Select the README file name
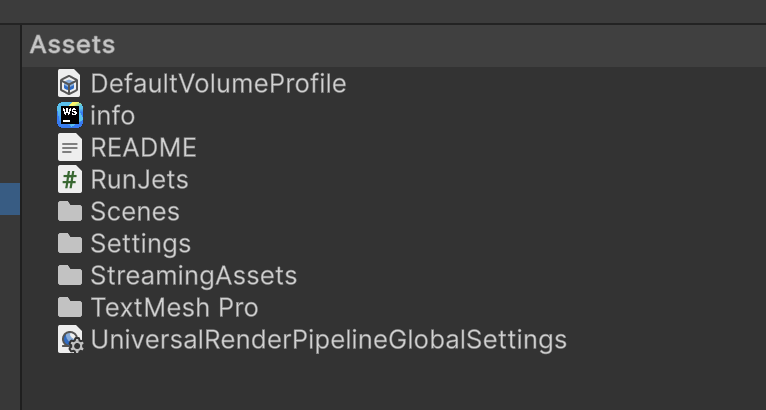 (143, 148)
